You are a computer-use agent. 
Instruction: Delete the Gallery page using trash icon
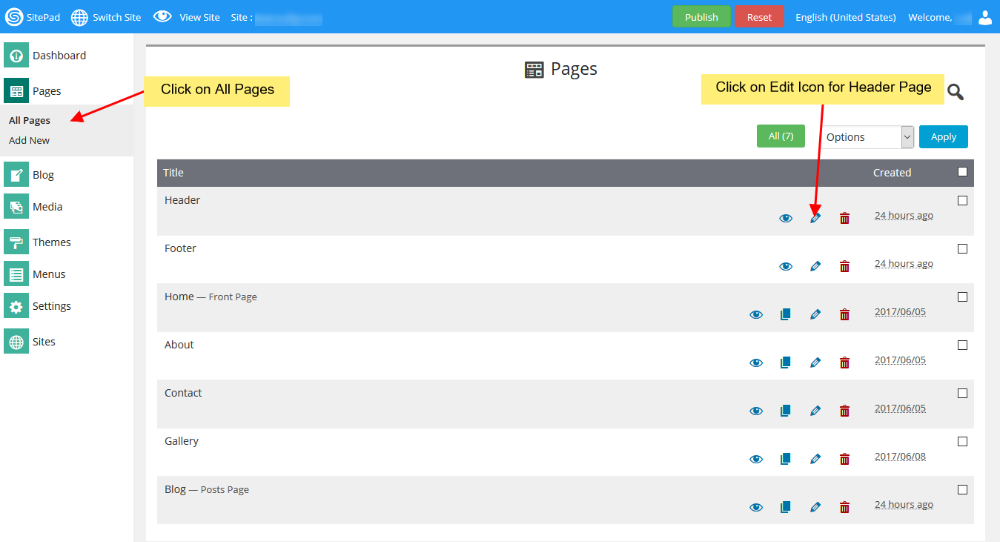click(844, 459)
